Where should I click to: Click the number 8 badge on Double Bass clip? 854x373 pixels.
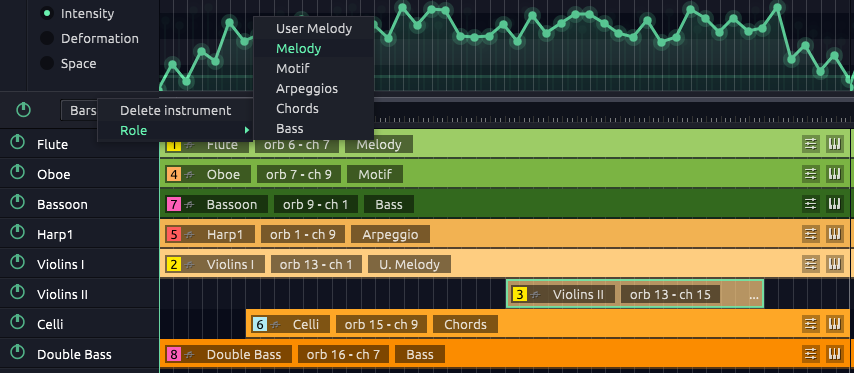tap(174, 354)
